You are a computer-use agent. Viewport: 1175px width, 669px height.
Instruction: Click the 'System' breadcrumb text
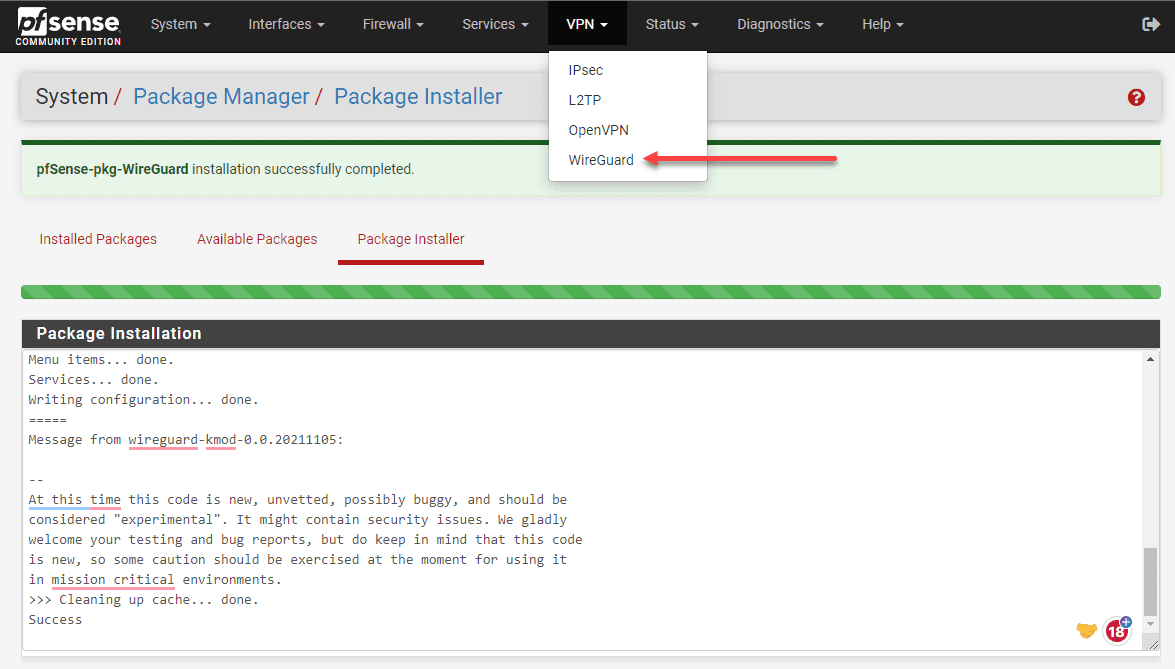pyautogui.click(x=72, y=97)
